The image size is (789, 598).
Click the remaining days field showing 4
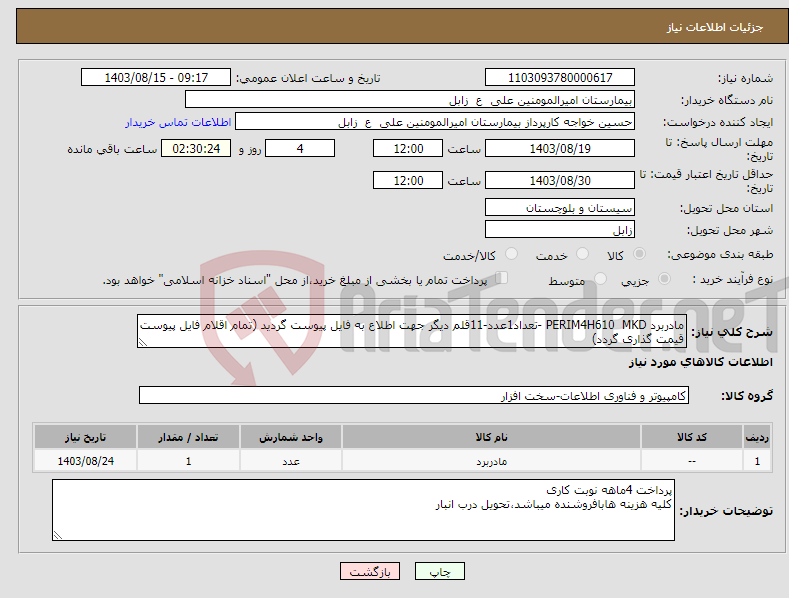click(300, 148)
